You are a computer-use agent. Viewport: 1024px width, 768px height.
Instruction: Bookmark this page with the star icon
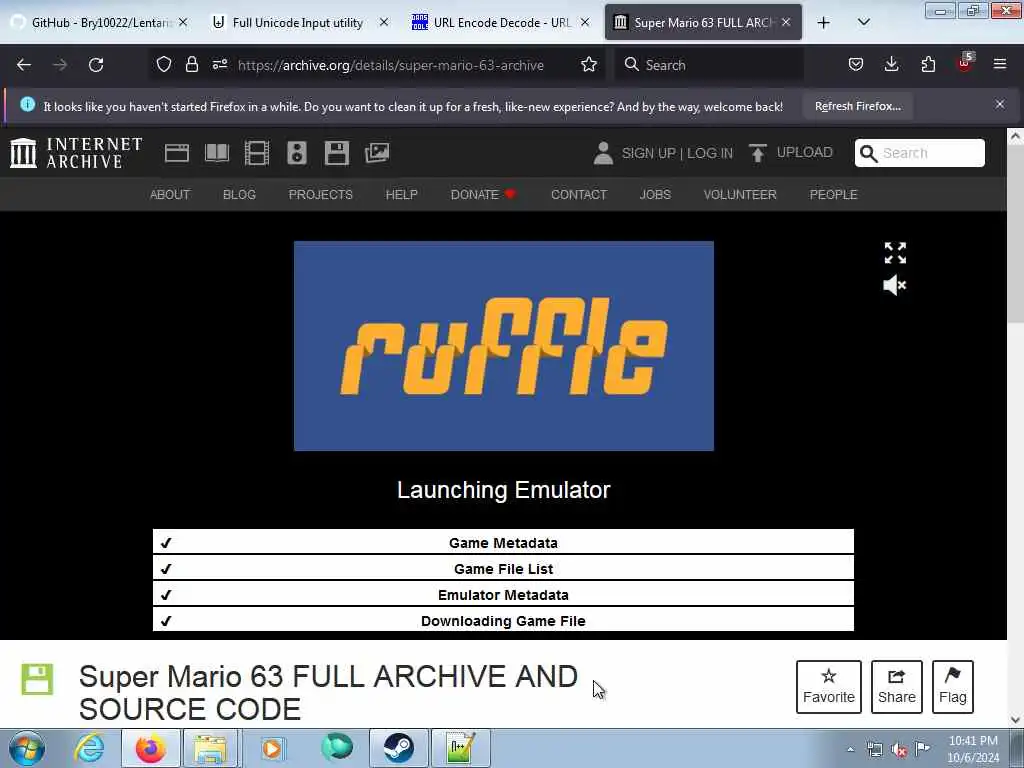[x=589, y=65]
